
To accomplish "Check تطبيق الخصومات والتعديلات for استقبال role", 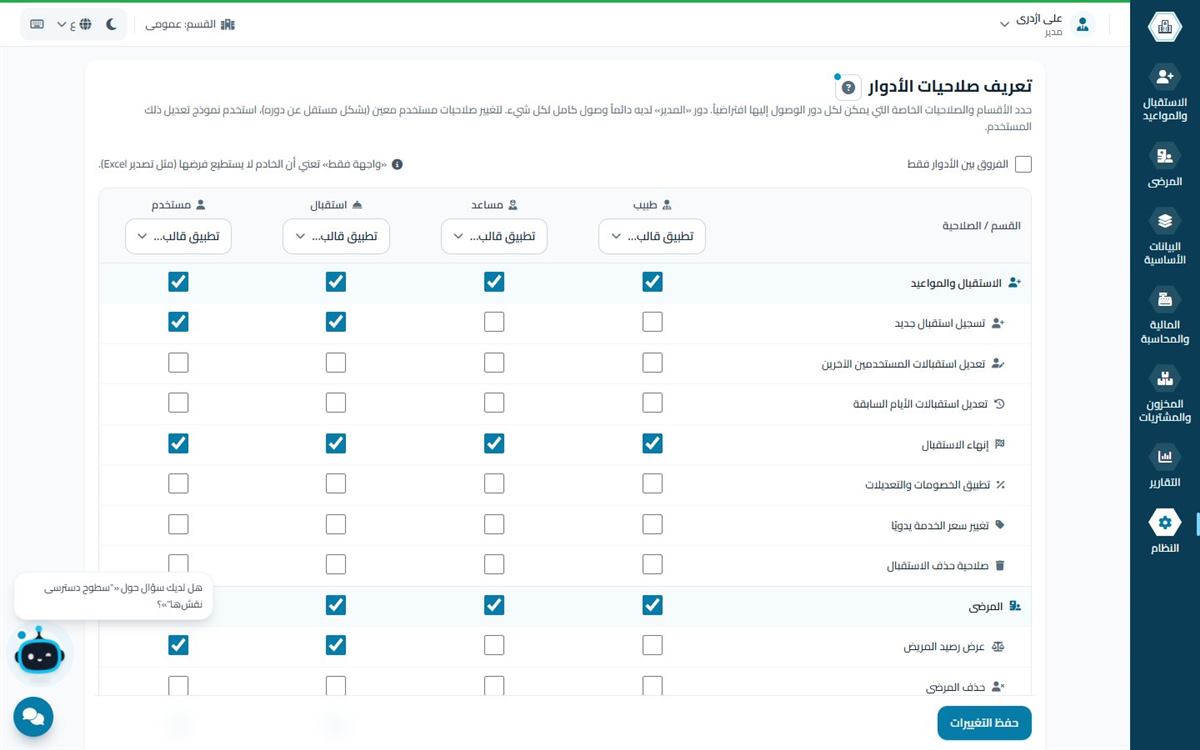I will pos(336,483).
